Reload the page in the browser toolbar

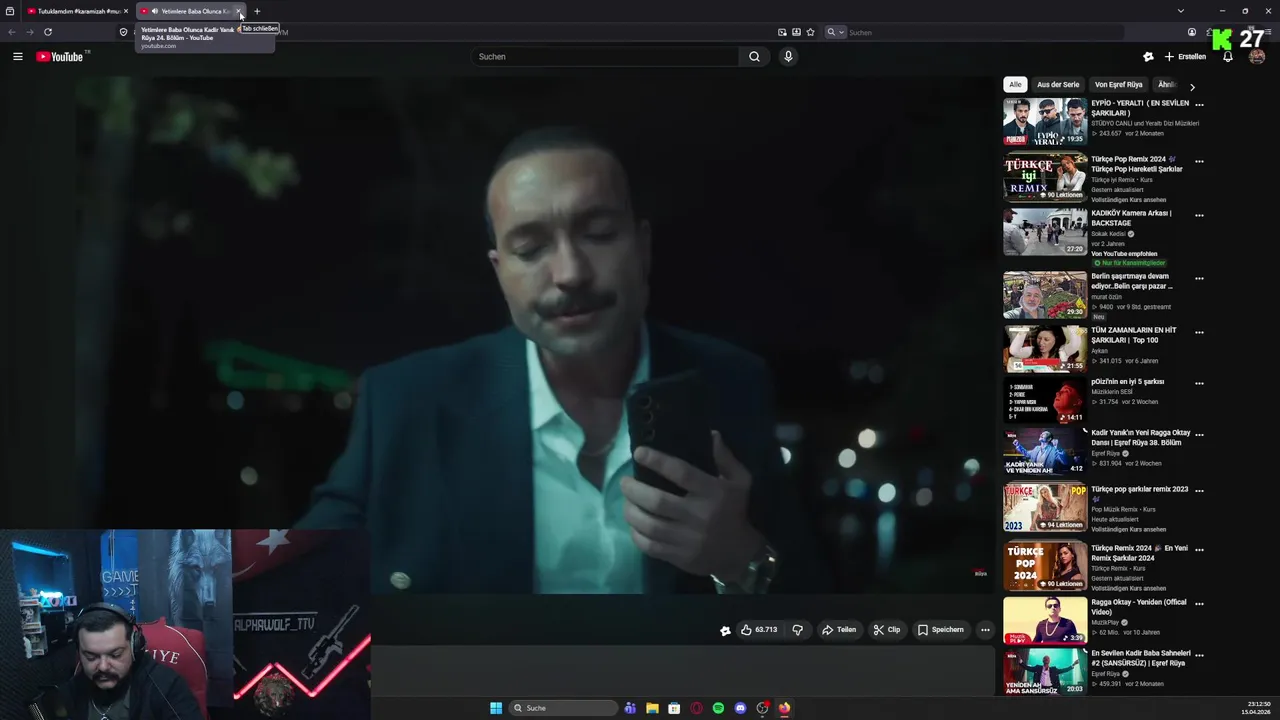click(47, 32)
